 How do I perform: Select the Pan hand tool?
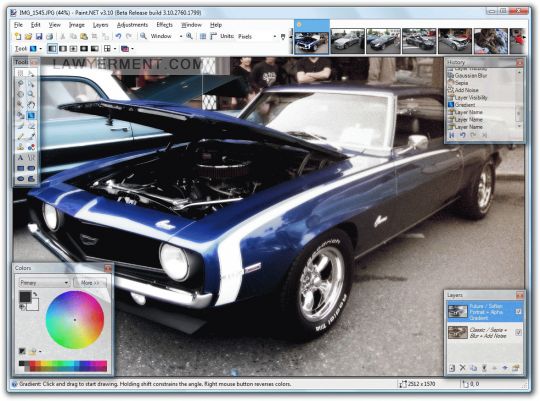(x=31, y=105)
